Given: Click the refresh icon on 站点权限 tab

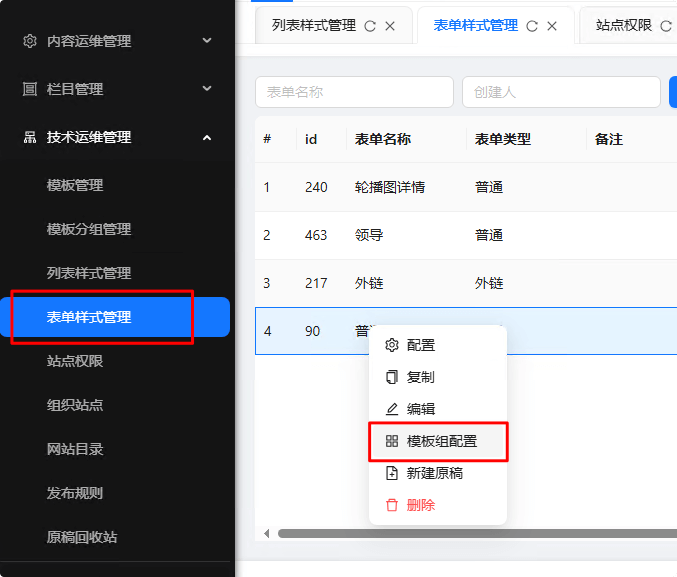Looking at the screenshot, I should coord(666,26).
